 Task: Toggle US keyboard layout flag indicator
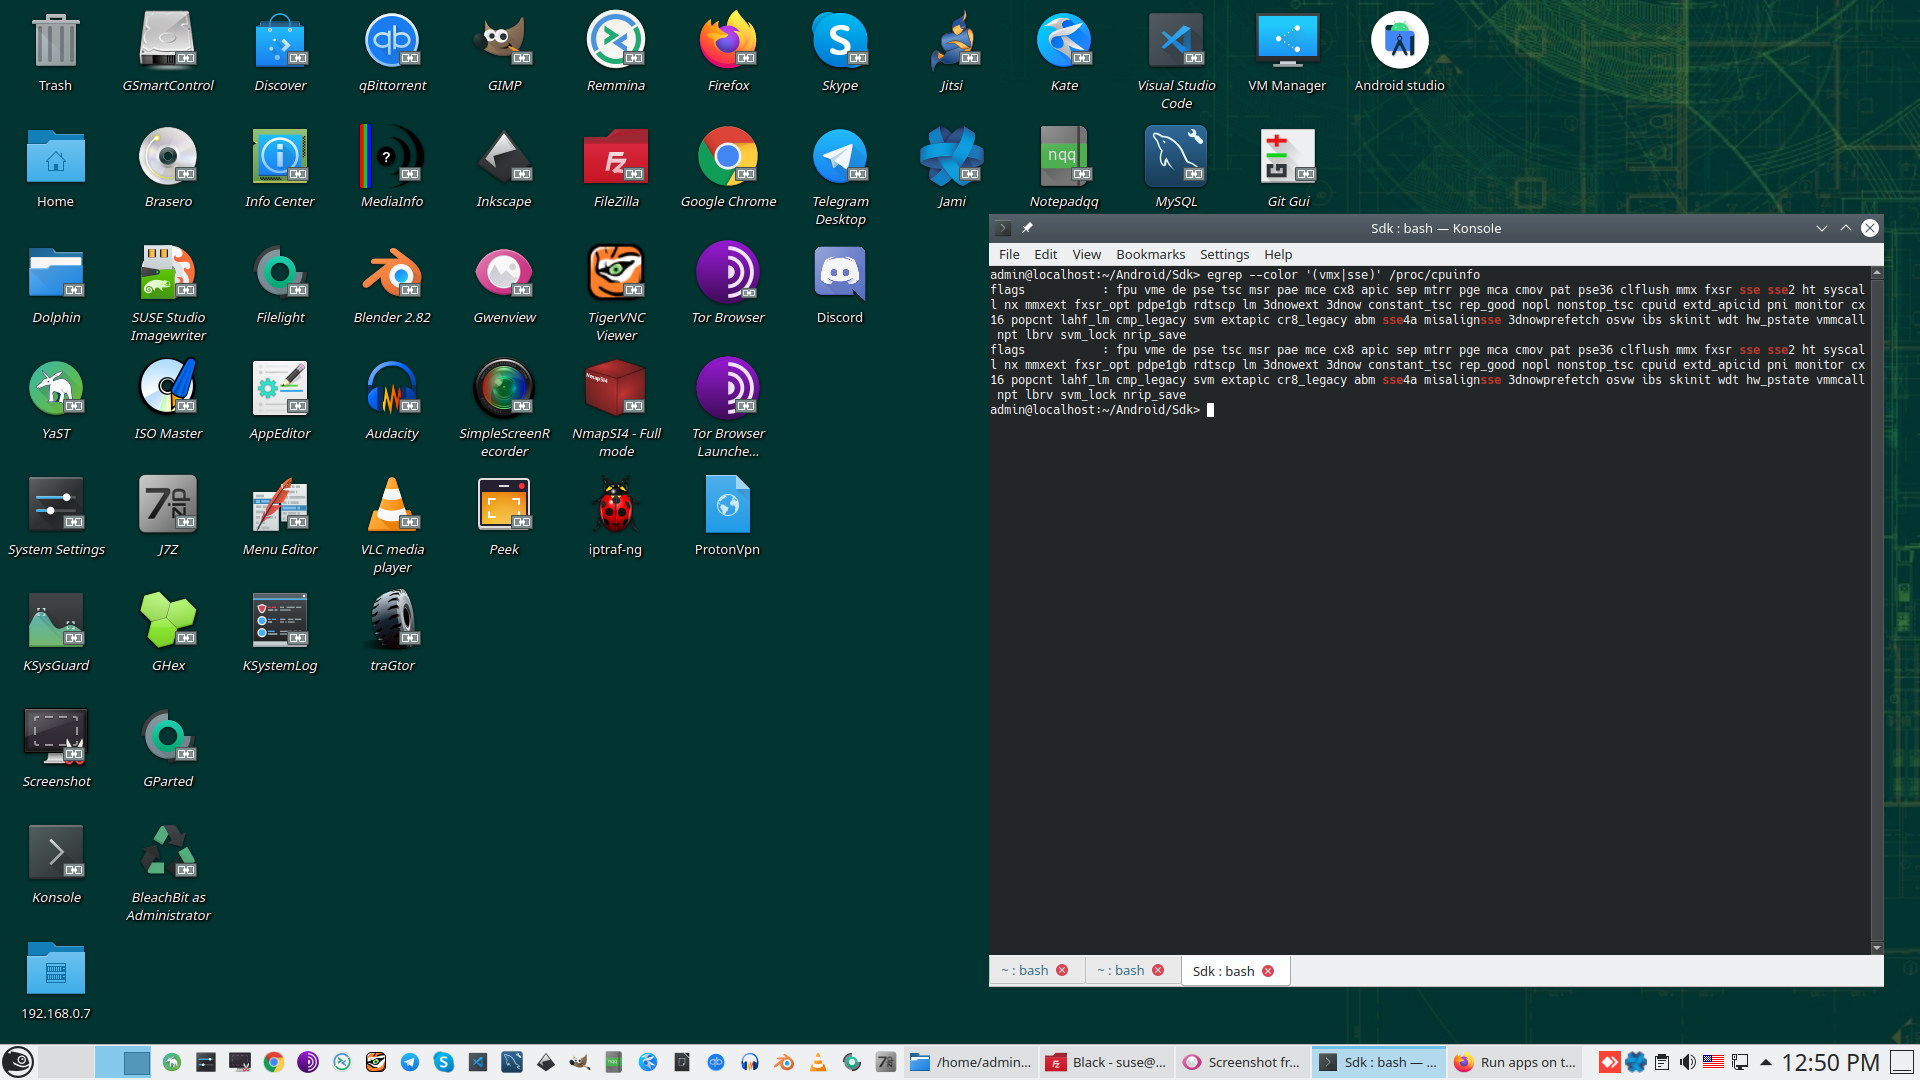[x=1713, y=1062]
